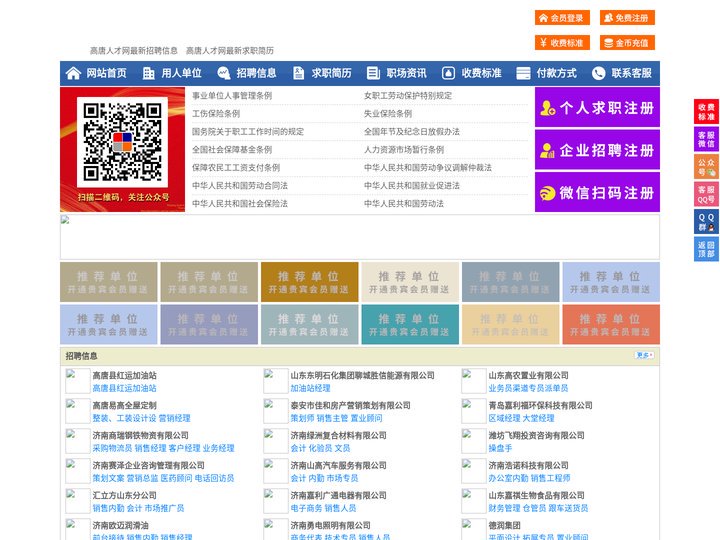Click the 金币充值 button
Image resolution: width=720 pixels, height=540 pixels.
pos(627,43)
